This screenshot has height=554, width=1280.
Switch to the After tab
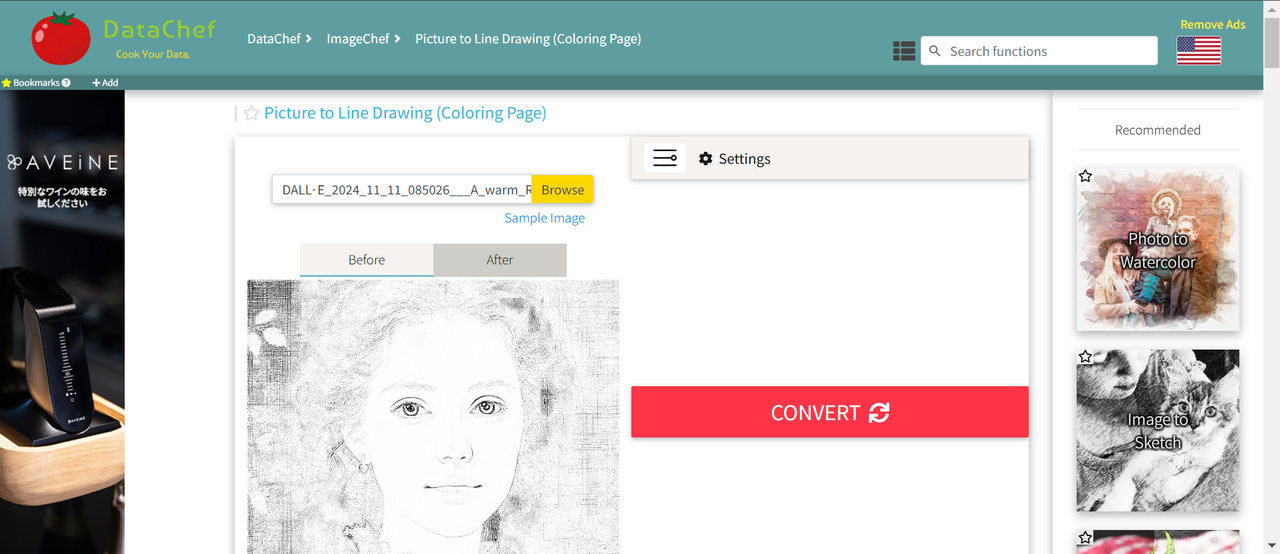click(x=500, y=260)
